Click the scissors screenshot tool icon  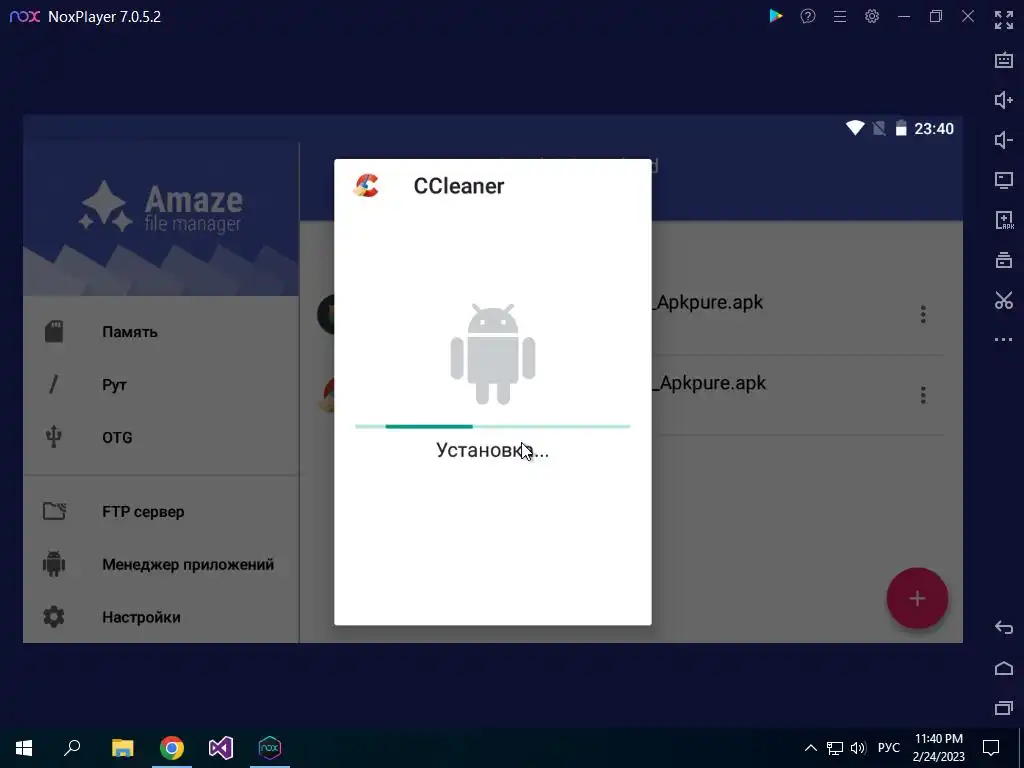[x=1004, y=300]
